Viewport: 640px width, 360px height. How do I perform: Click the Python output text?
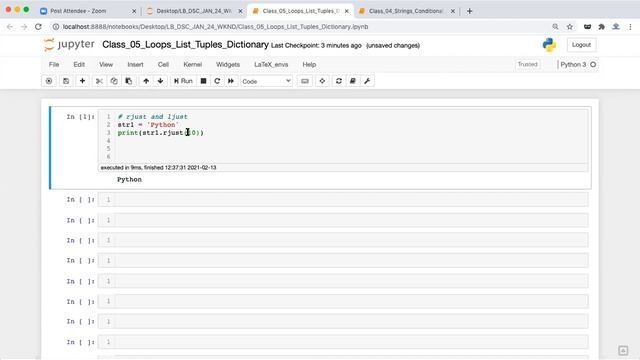[129, 180]
